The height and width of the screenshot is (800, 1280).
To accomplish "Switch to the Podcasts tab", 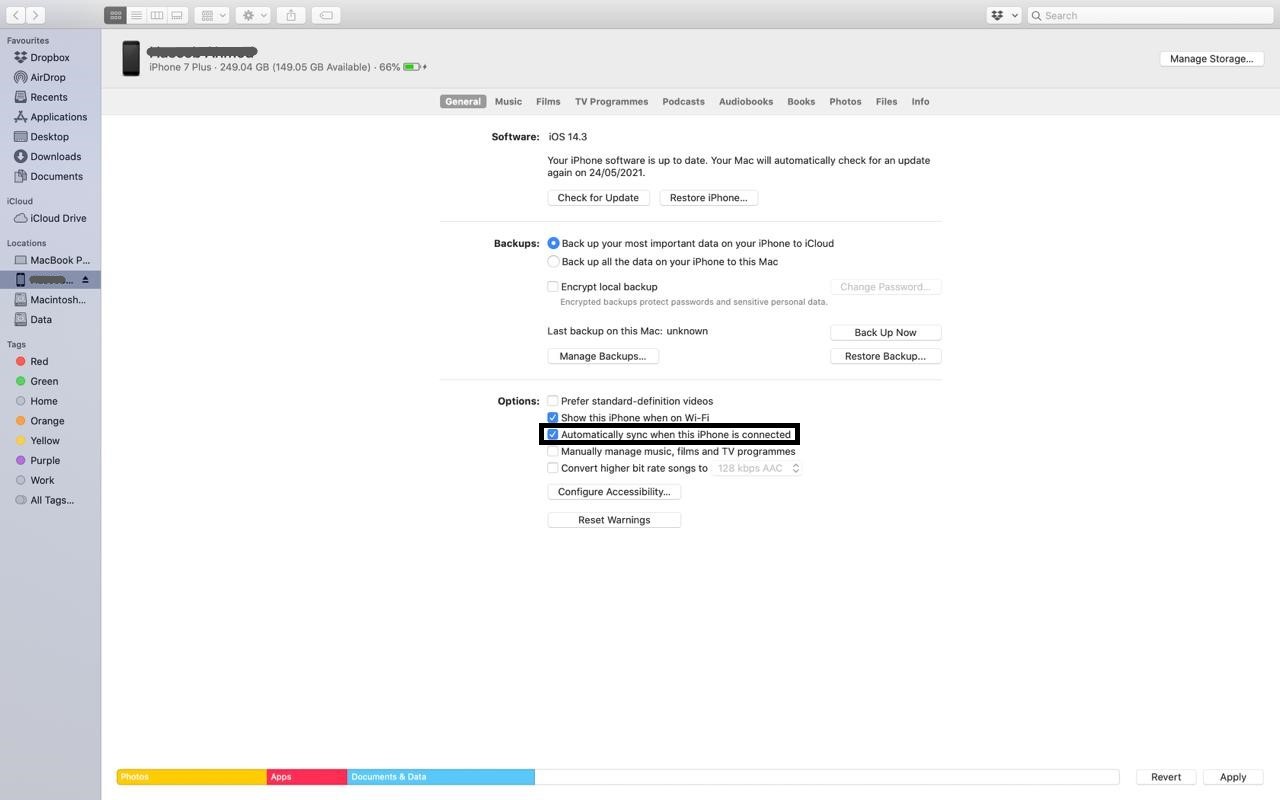I will point(682,101).
